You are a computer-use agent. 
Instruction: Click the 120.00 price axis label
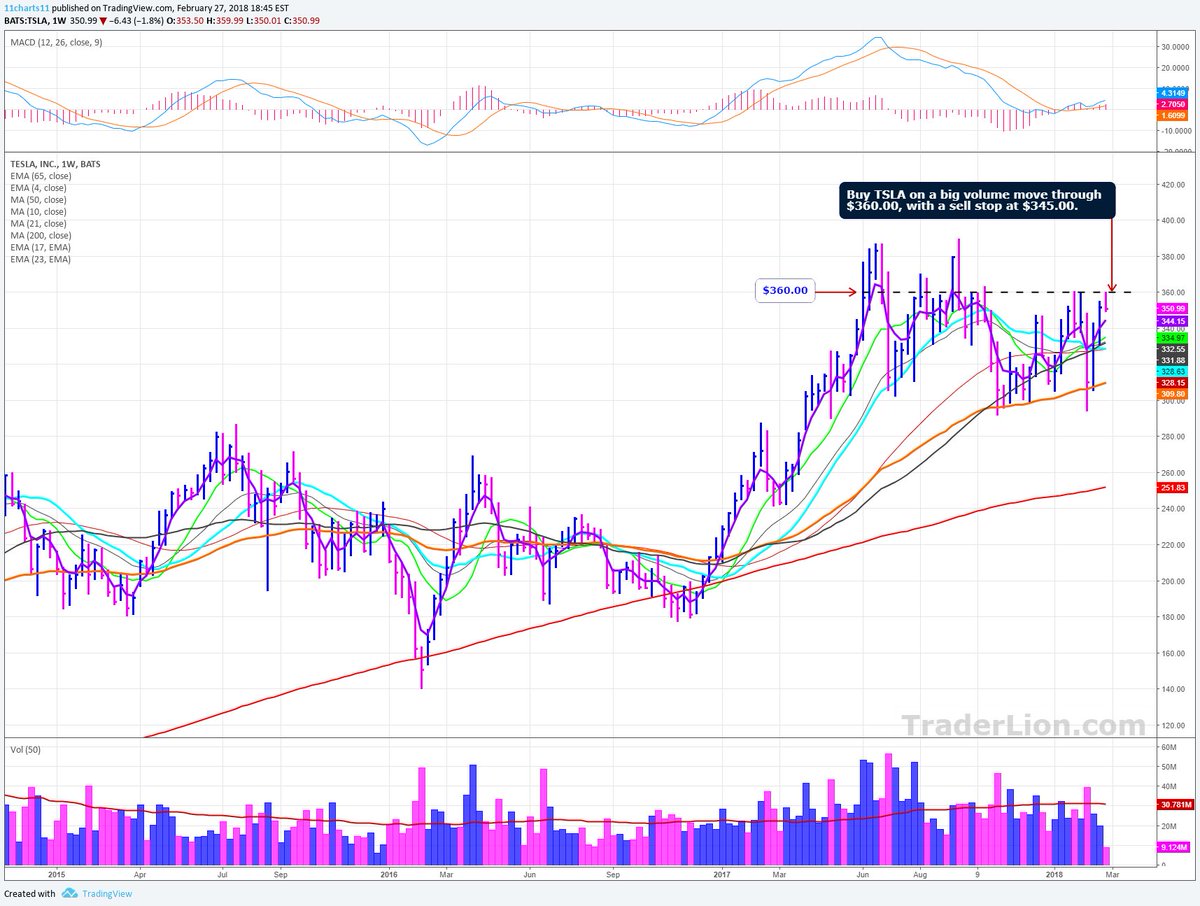tap(1171, 726)
